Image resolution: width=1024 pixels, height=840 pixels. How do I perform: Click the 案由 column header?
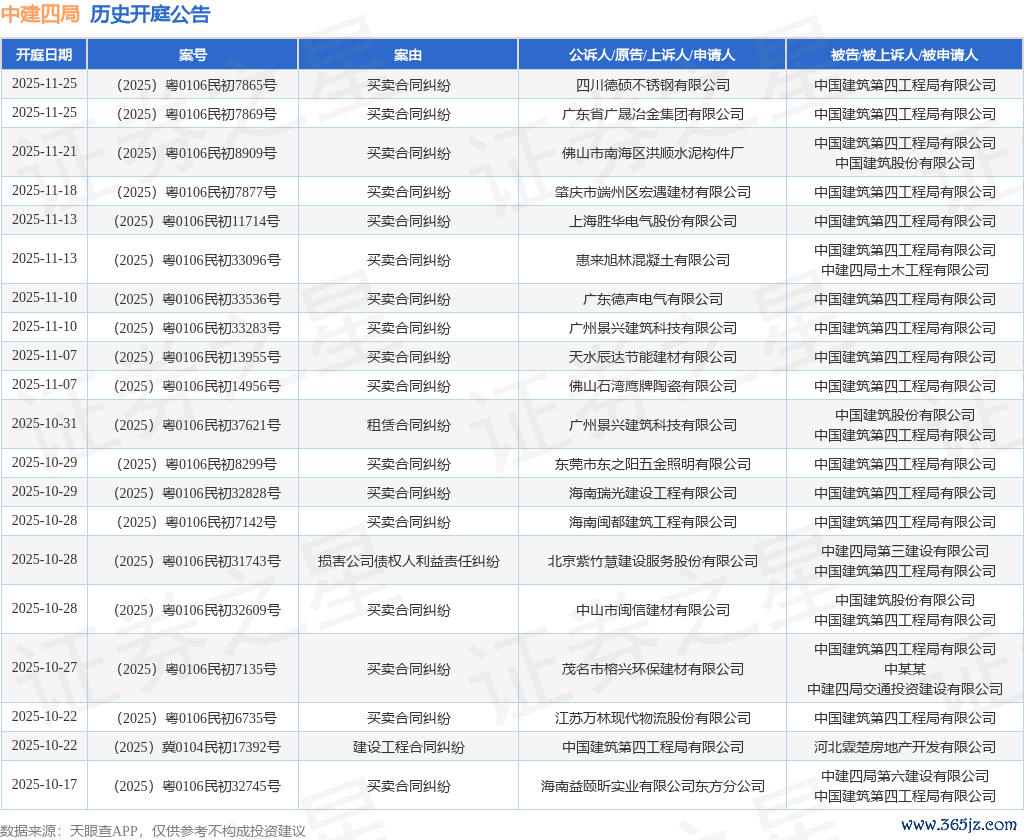(x=408, y=55)
